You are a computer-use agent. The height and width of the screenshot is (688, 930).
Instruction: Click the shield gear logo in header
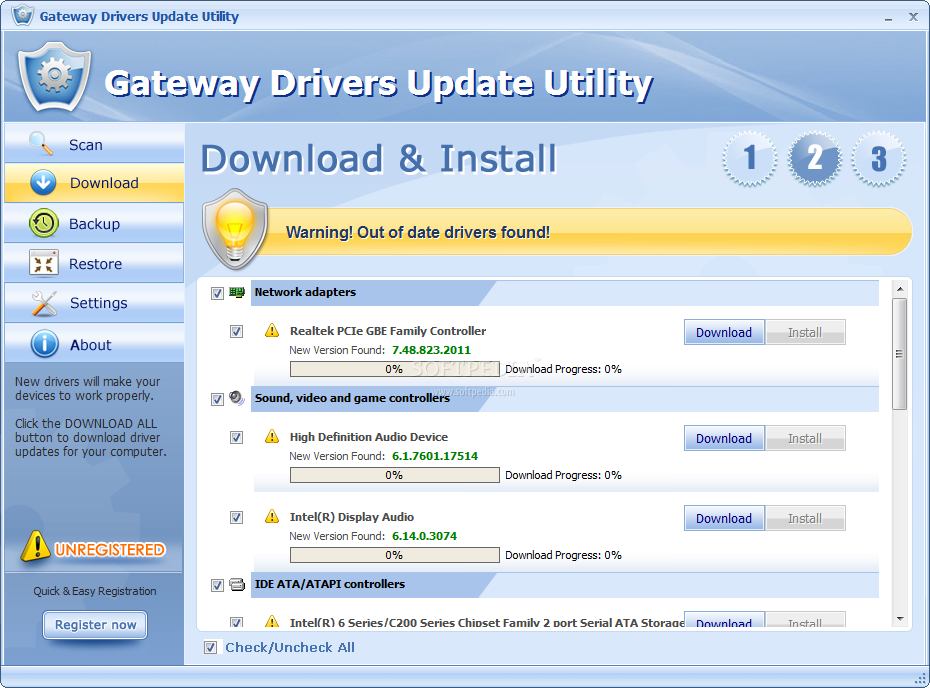[x=54, y=77]
